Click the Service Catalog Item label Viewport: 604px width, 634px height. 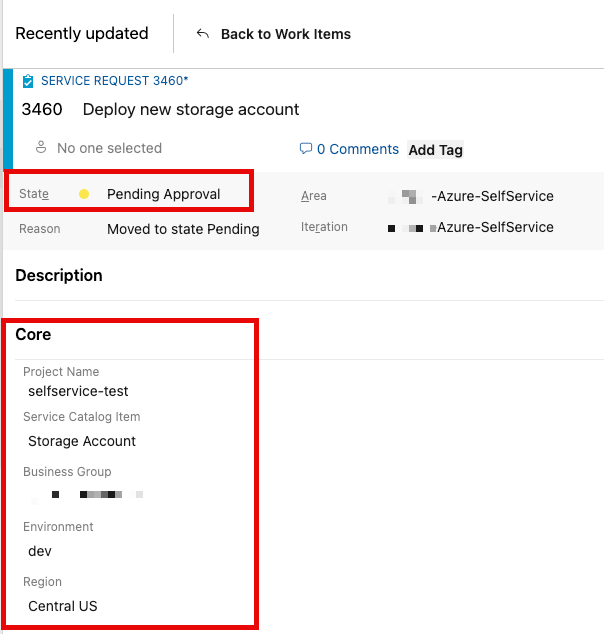point(82,416)
